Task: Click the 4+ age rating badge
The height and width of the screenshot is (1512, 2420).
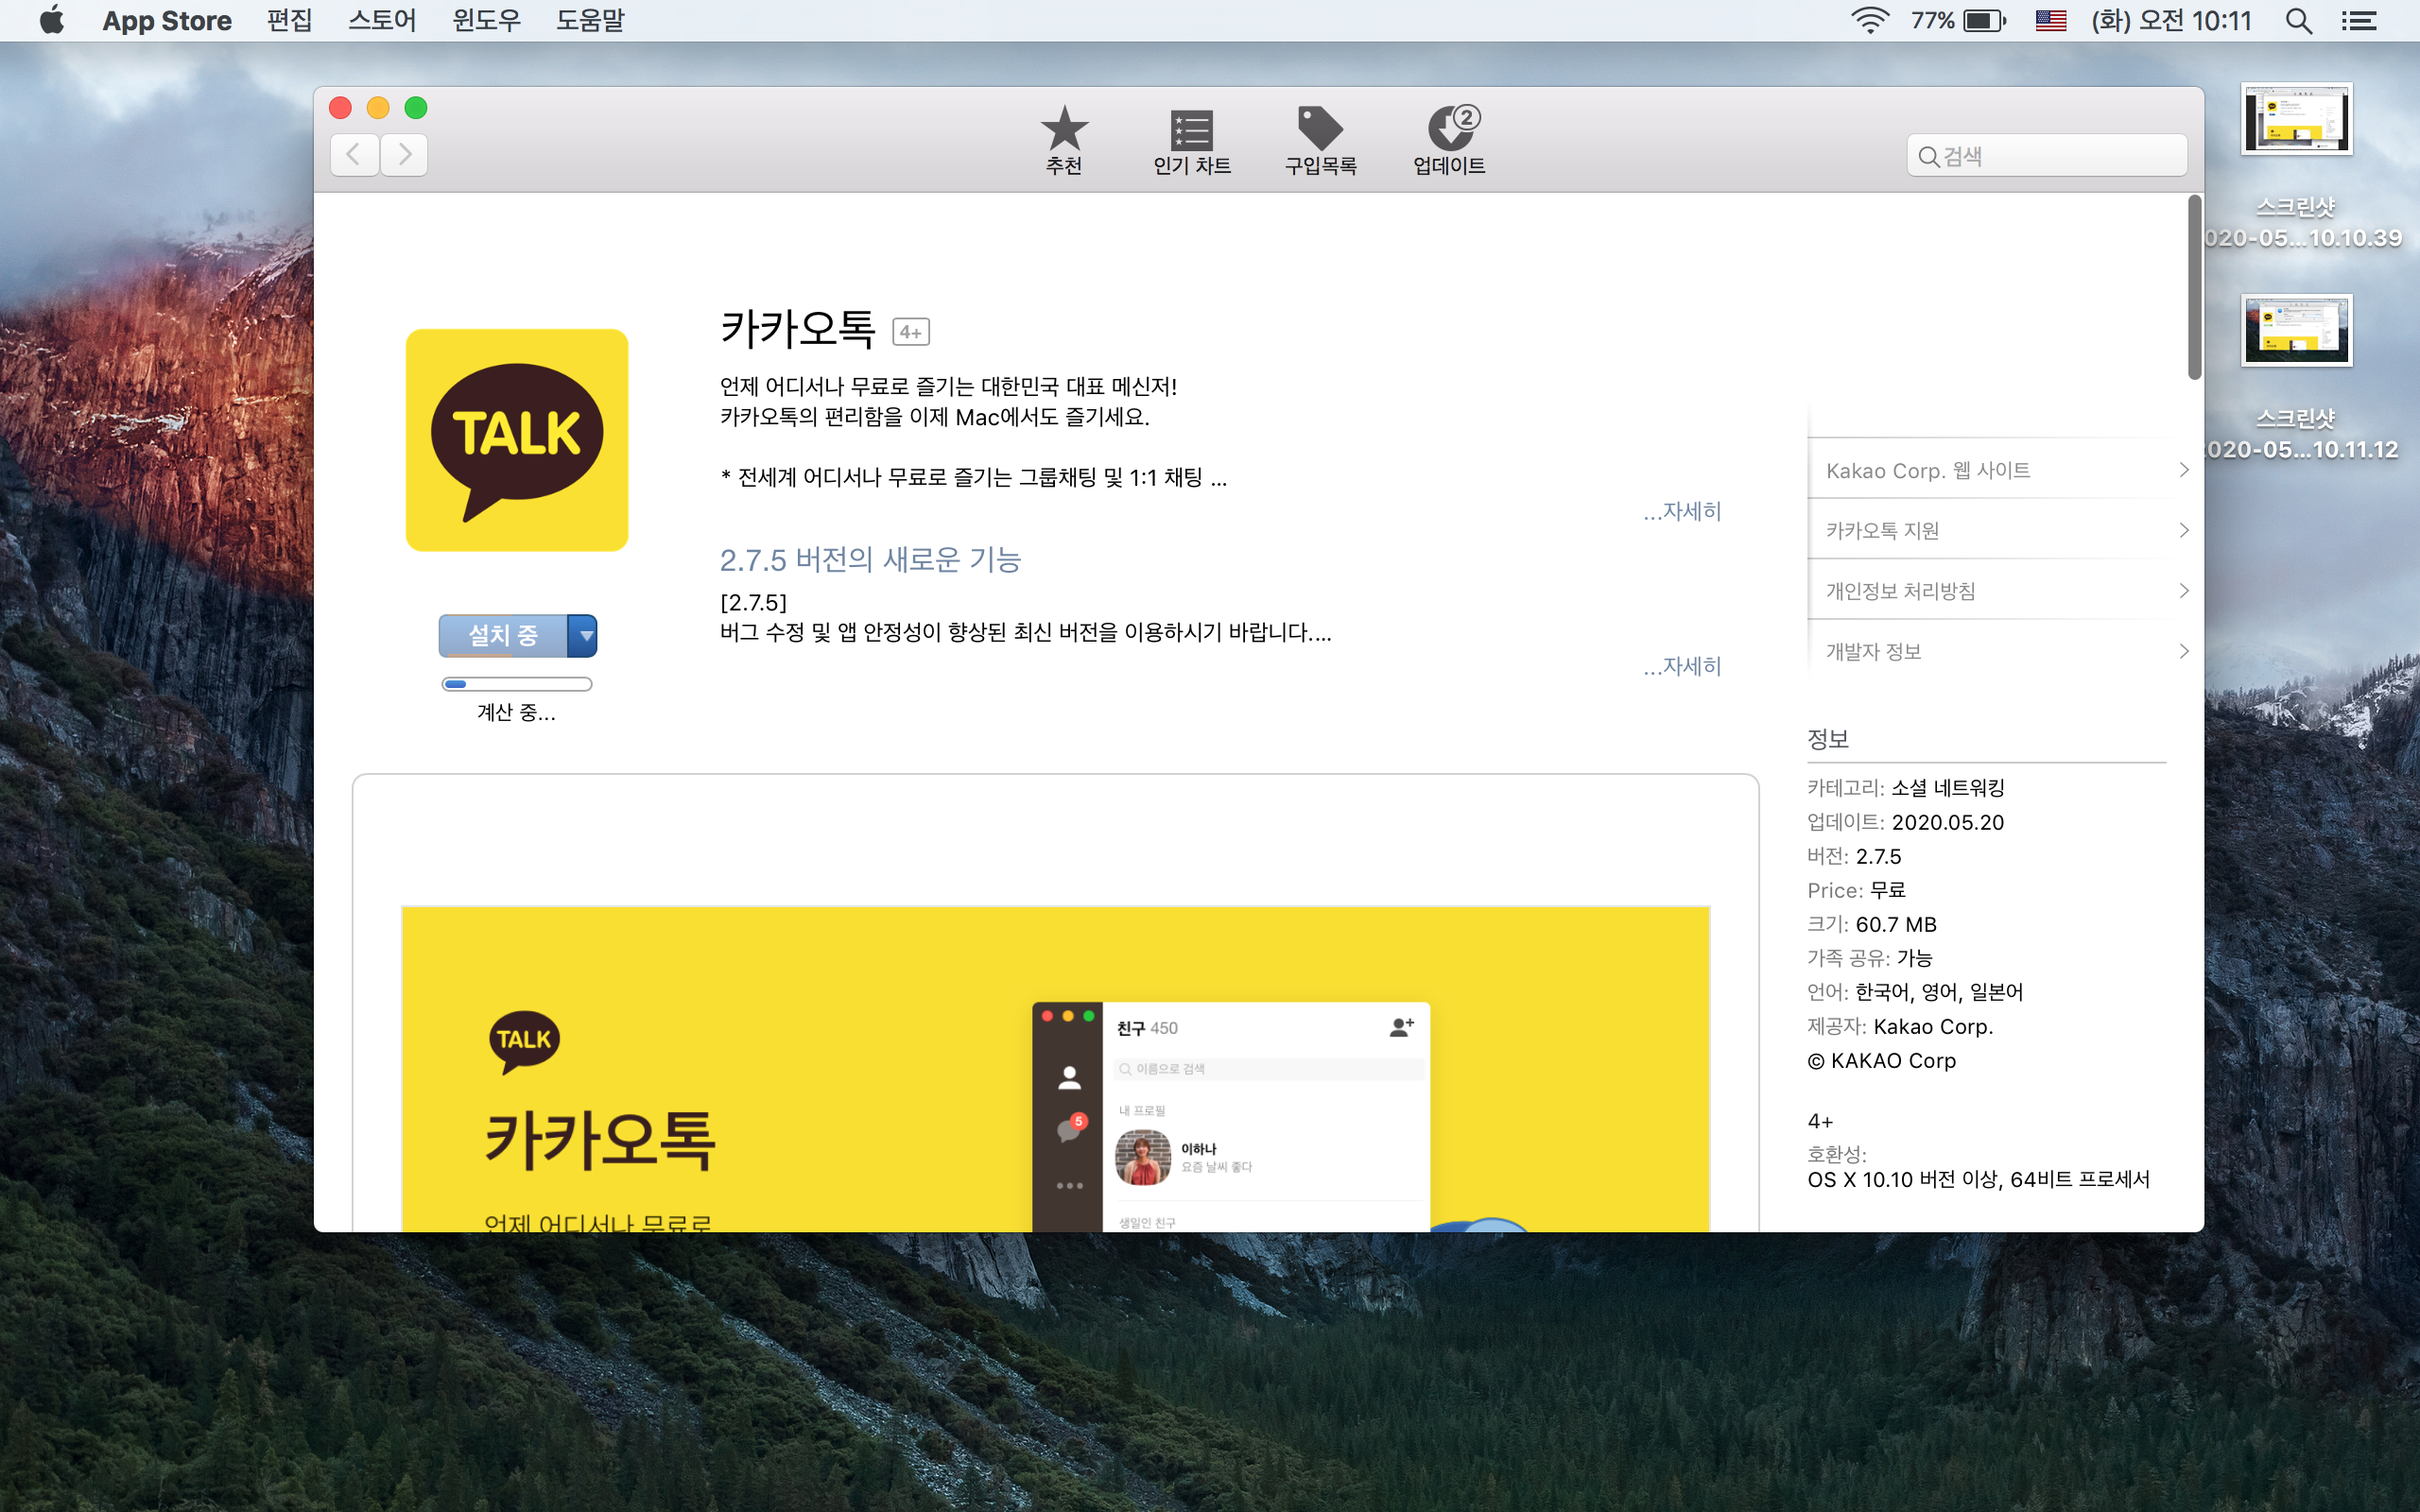Action: 910,332
